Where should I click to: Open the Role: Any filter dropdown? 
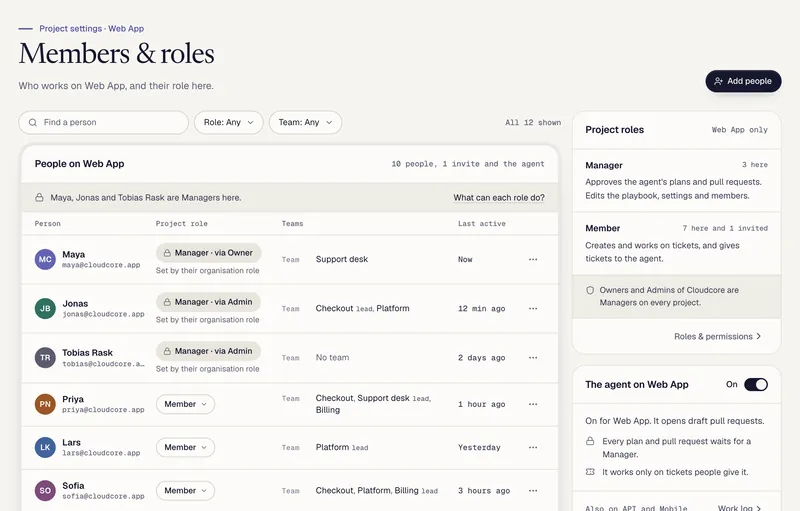tap(229, 122)
